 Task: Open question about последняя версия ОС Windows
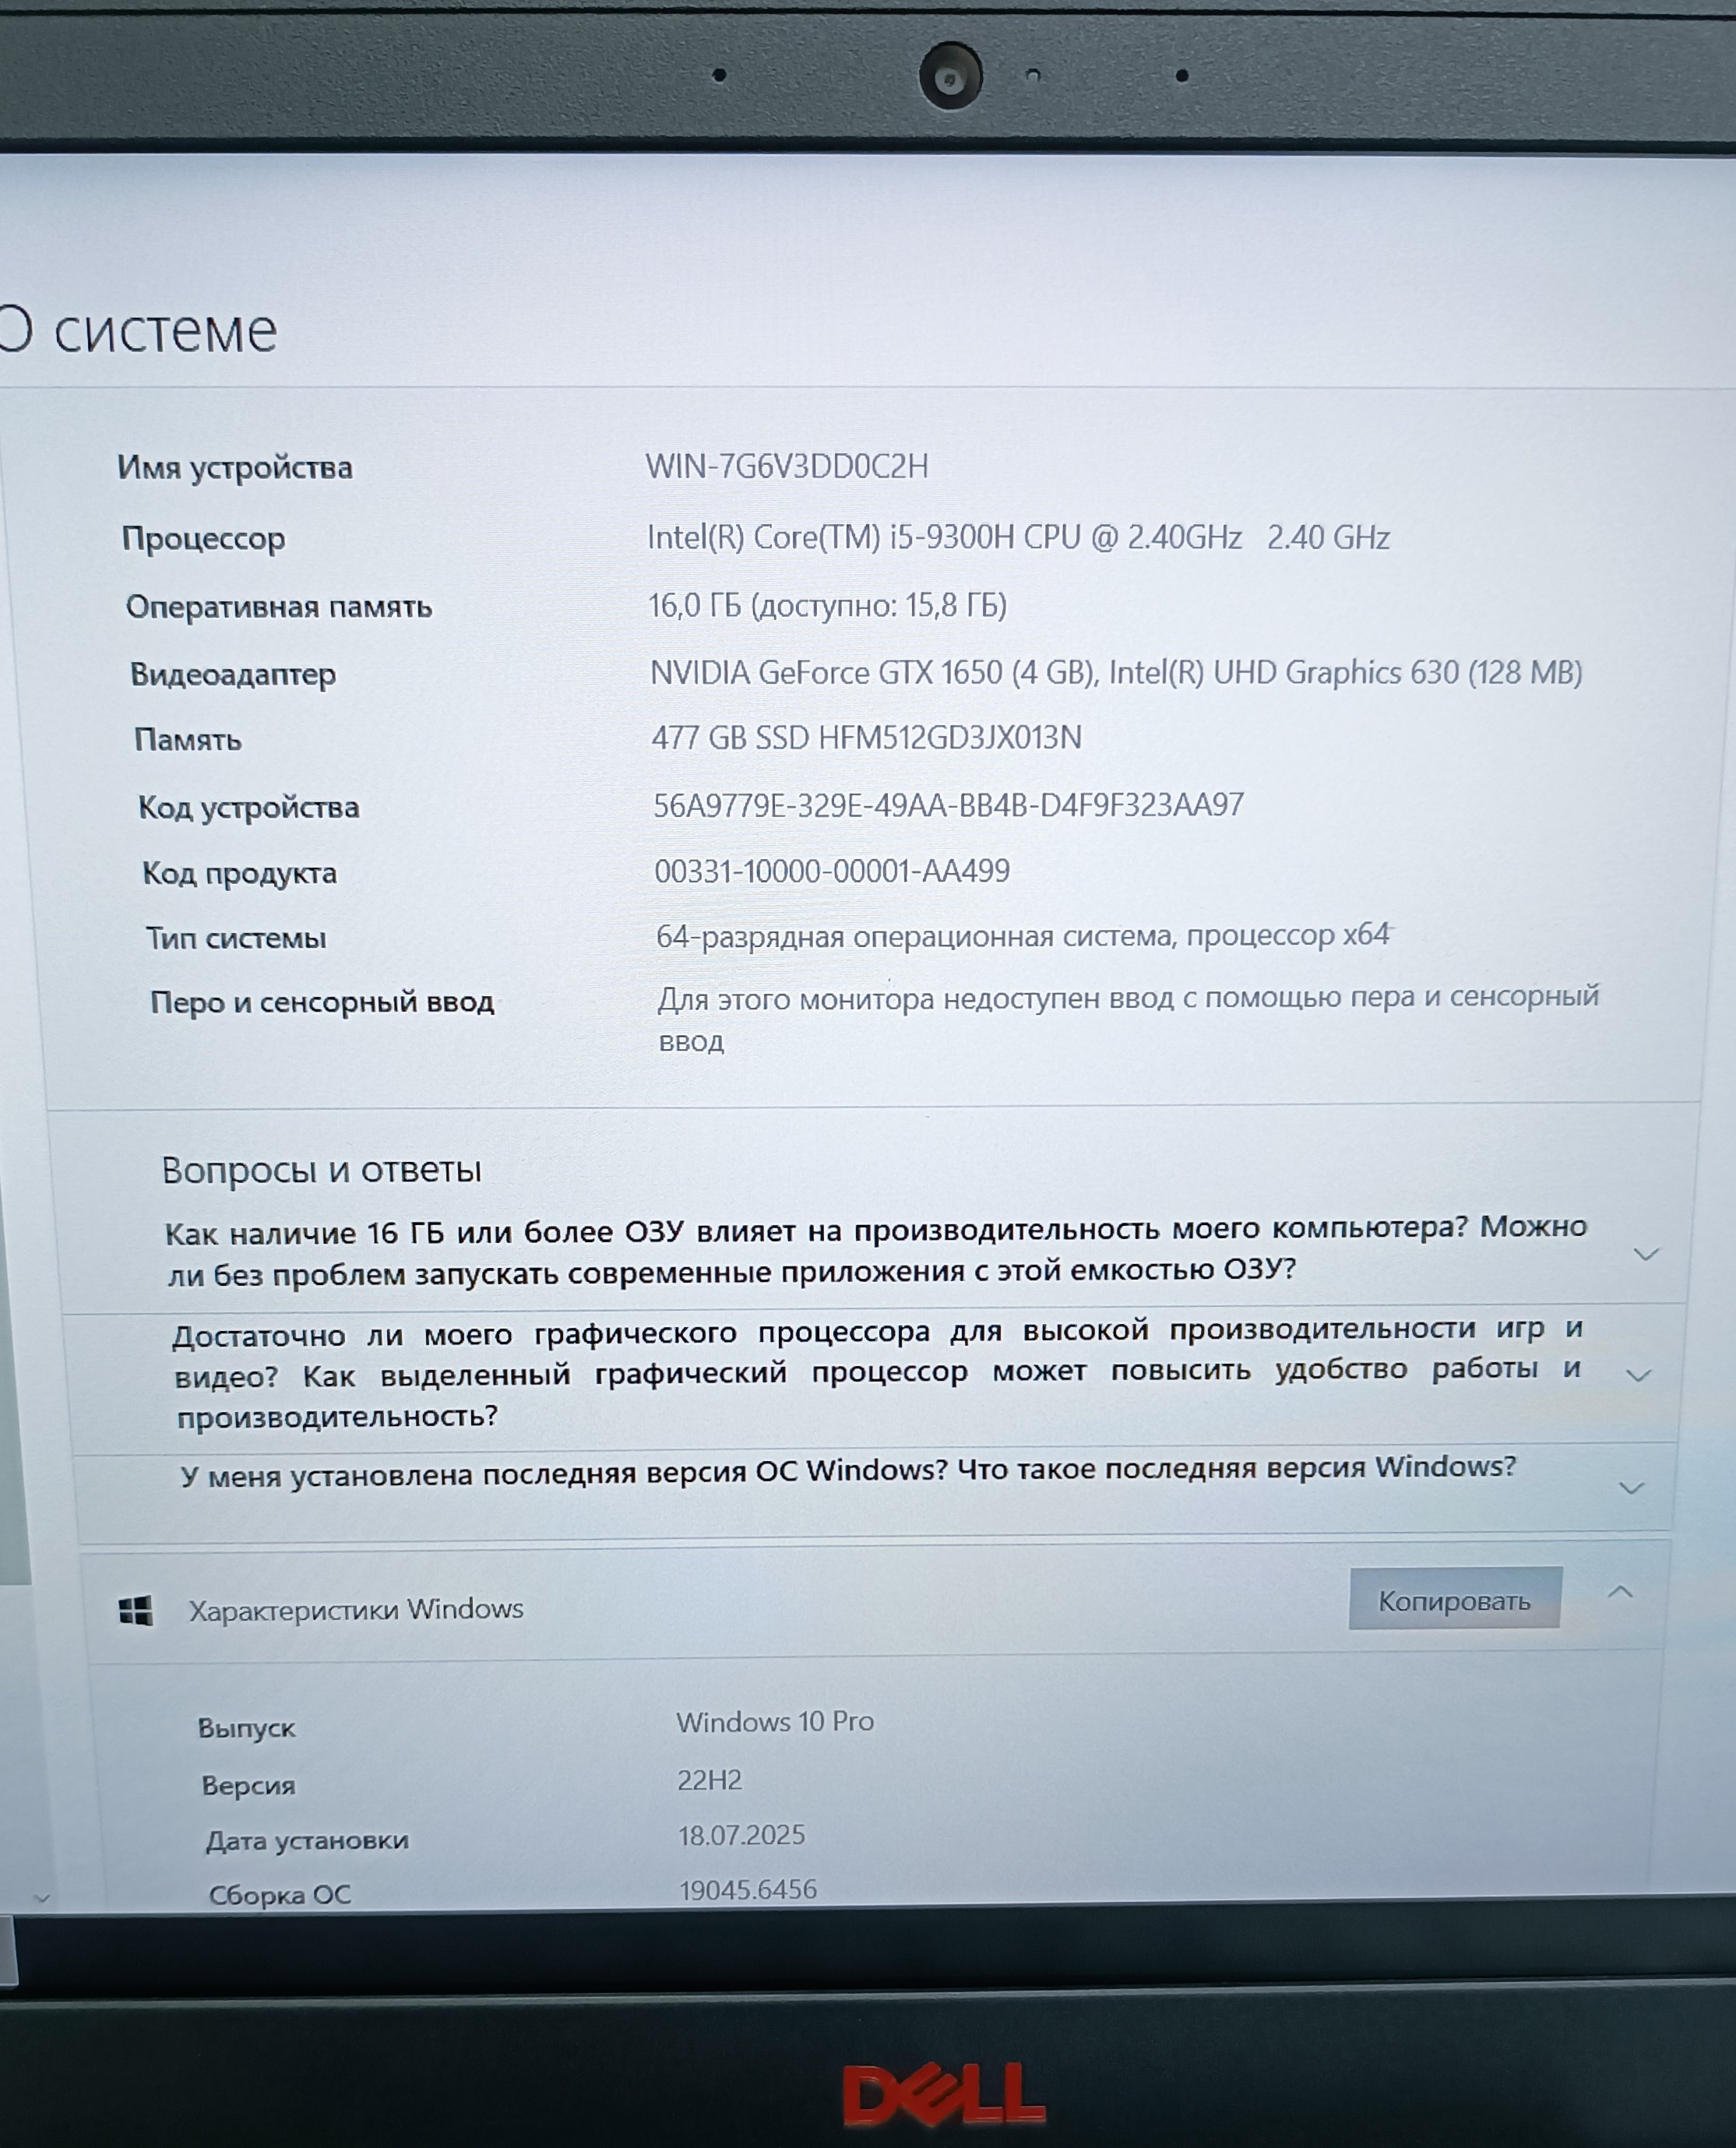(x=847, y=1471)
